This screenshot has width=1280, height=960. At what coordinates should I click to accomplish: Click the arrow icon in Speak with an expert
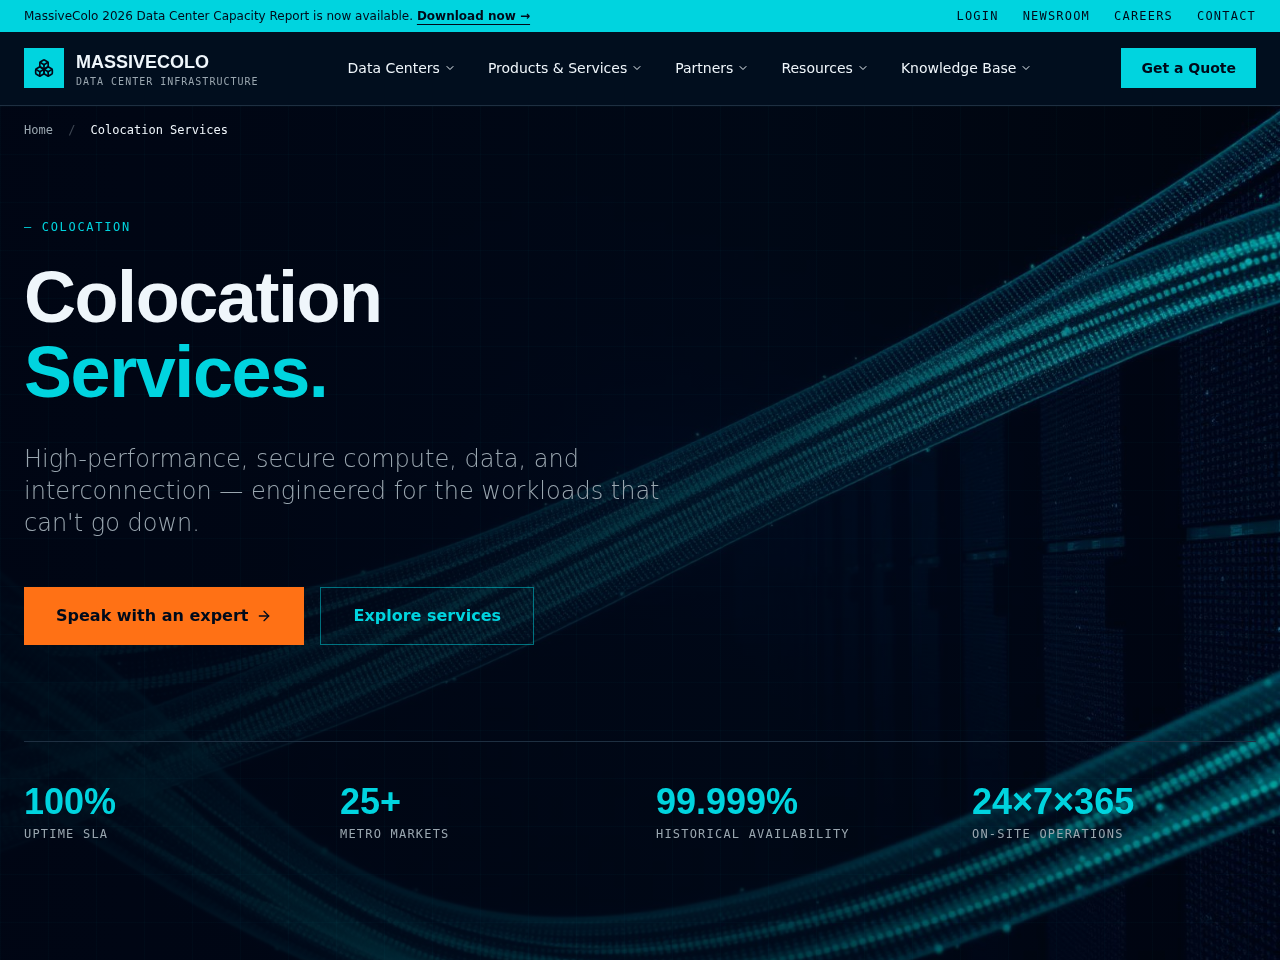point(264,616)
